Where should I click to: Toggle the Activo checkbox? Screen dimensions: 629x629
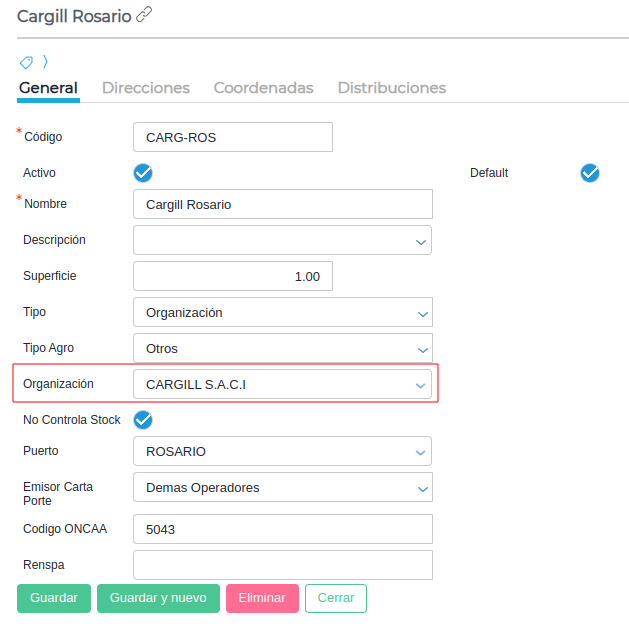point(143,173)
